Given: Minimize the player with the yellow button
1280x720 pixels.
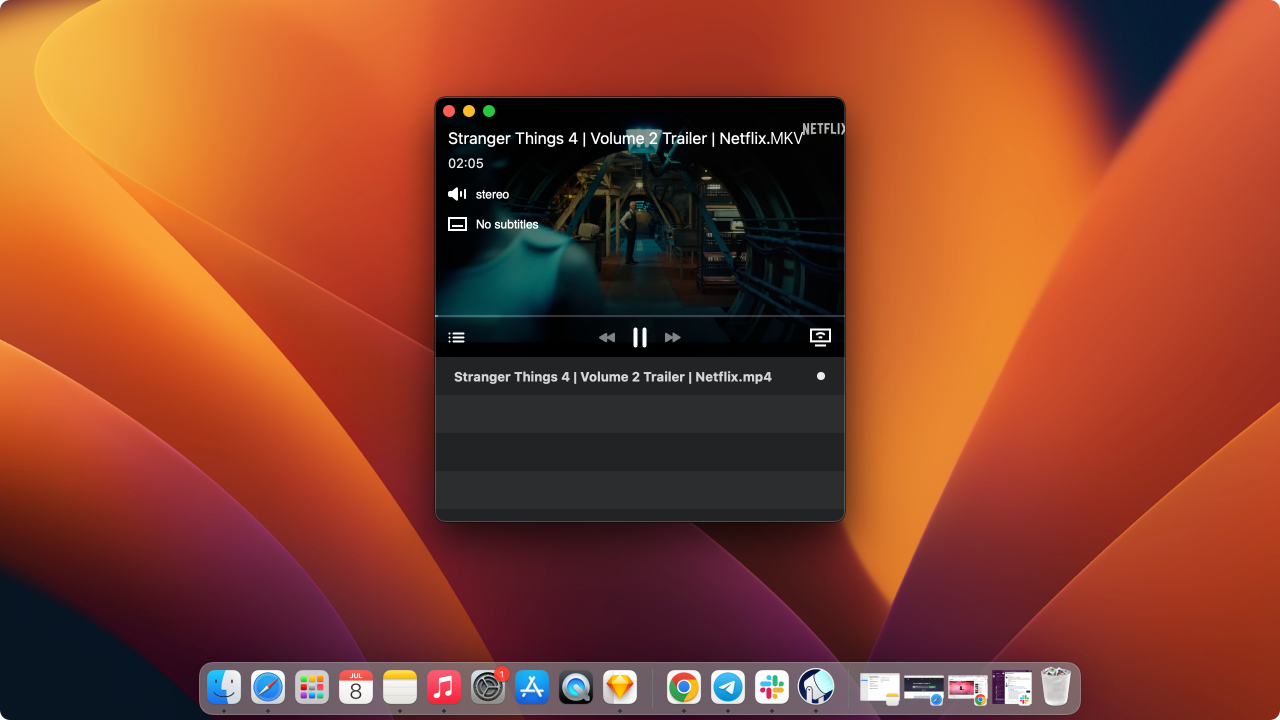Looking at the screenshot, I should (x=469, y=111).
